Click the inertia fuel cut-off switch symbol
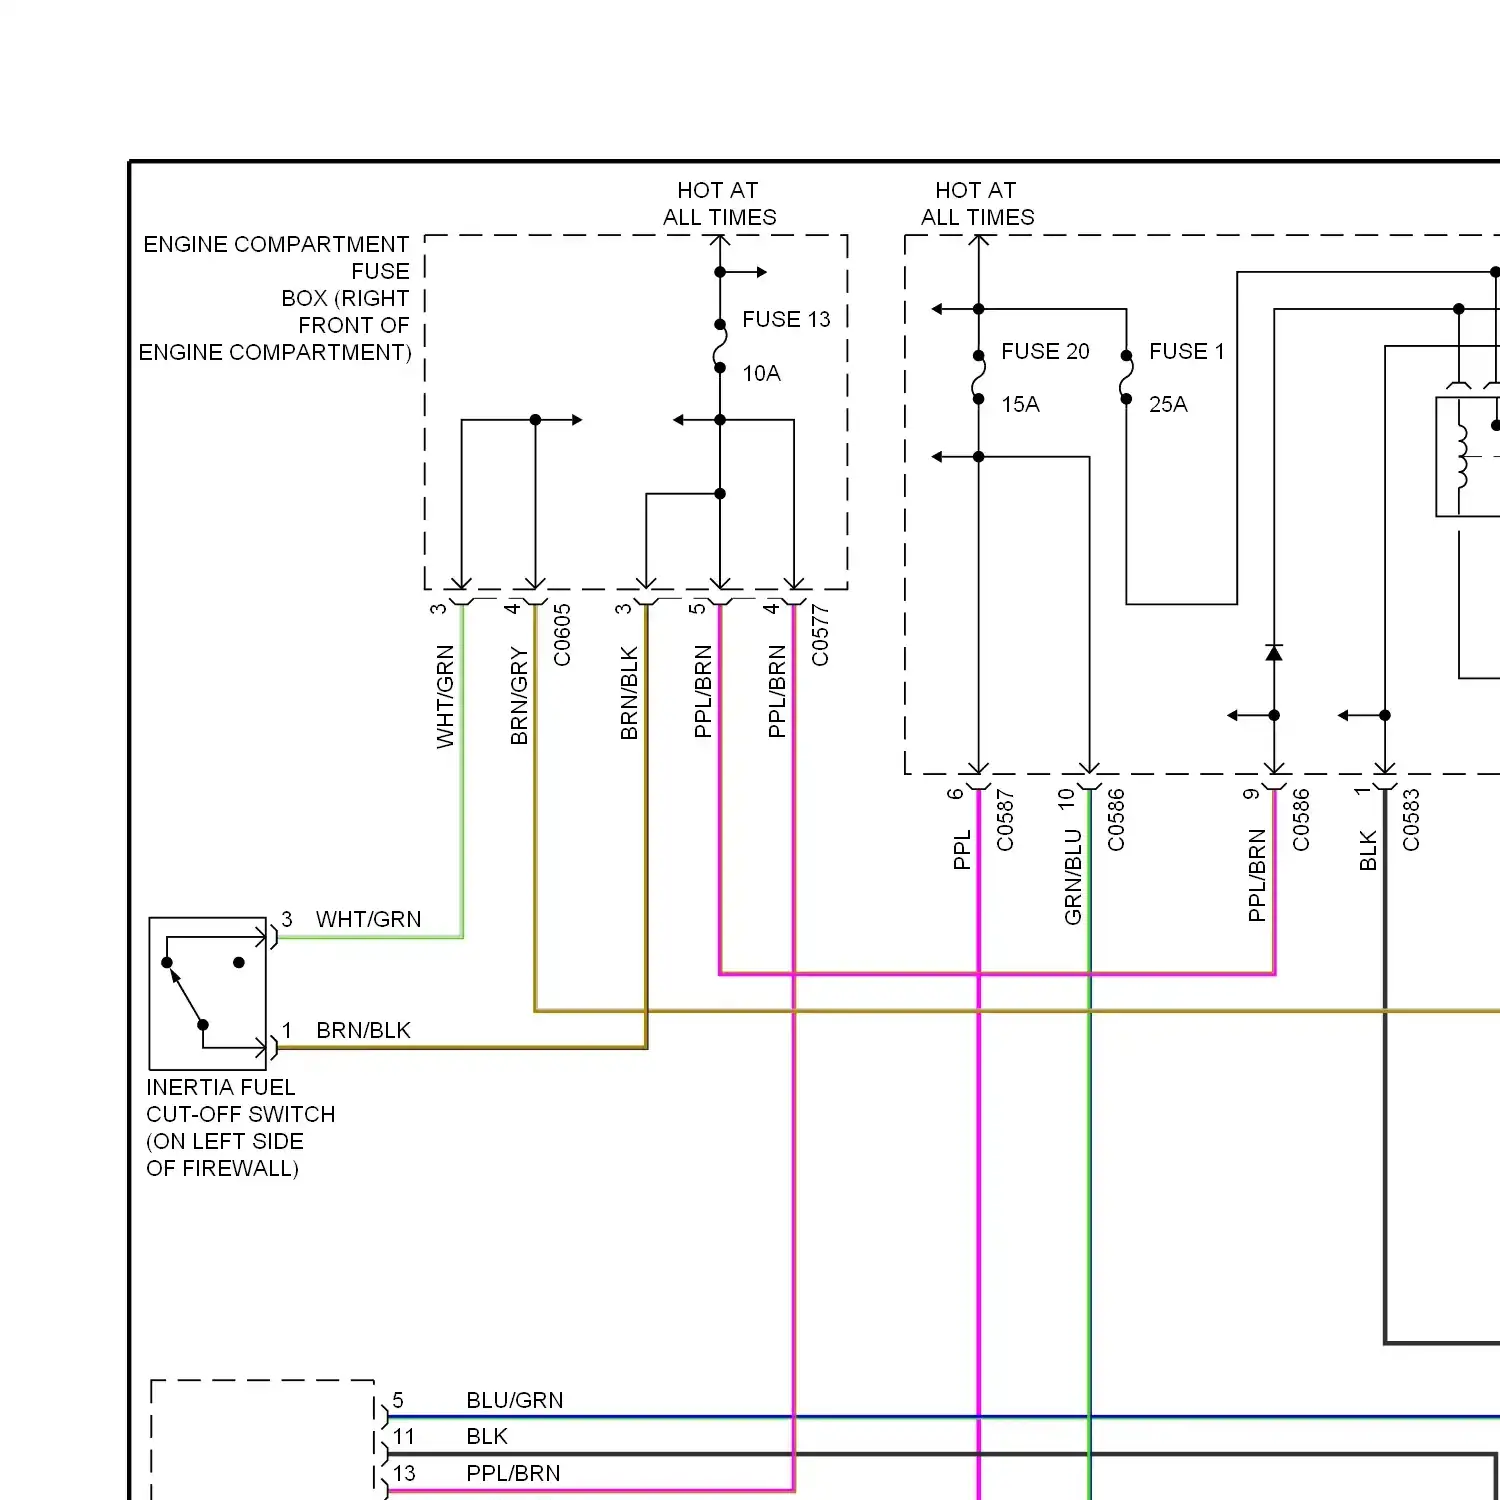Viewport: 1500px width, 1500px height. point(208,993)
